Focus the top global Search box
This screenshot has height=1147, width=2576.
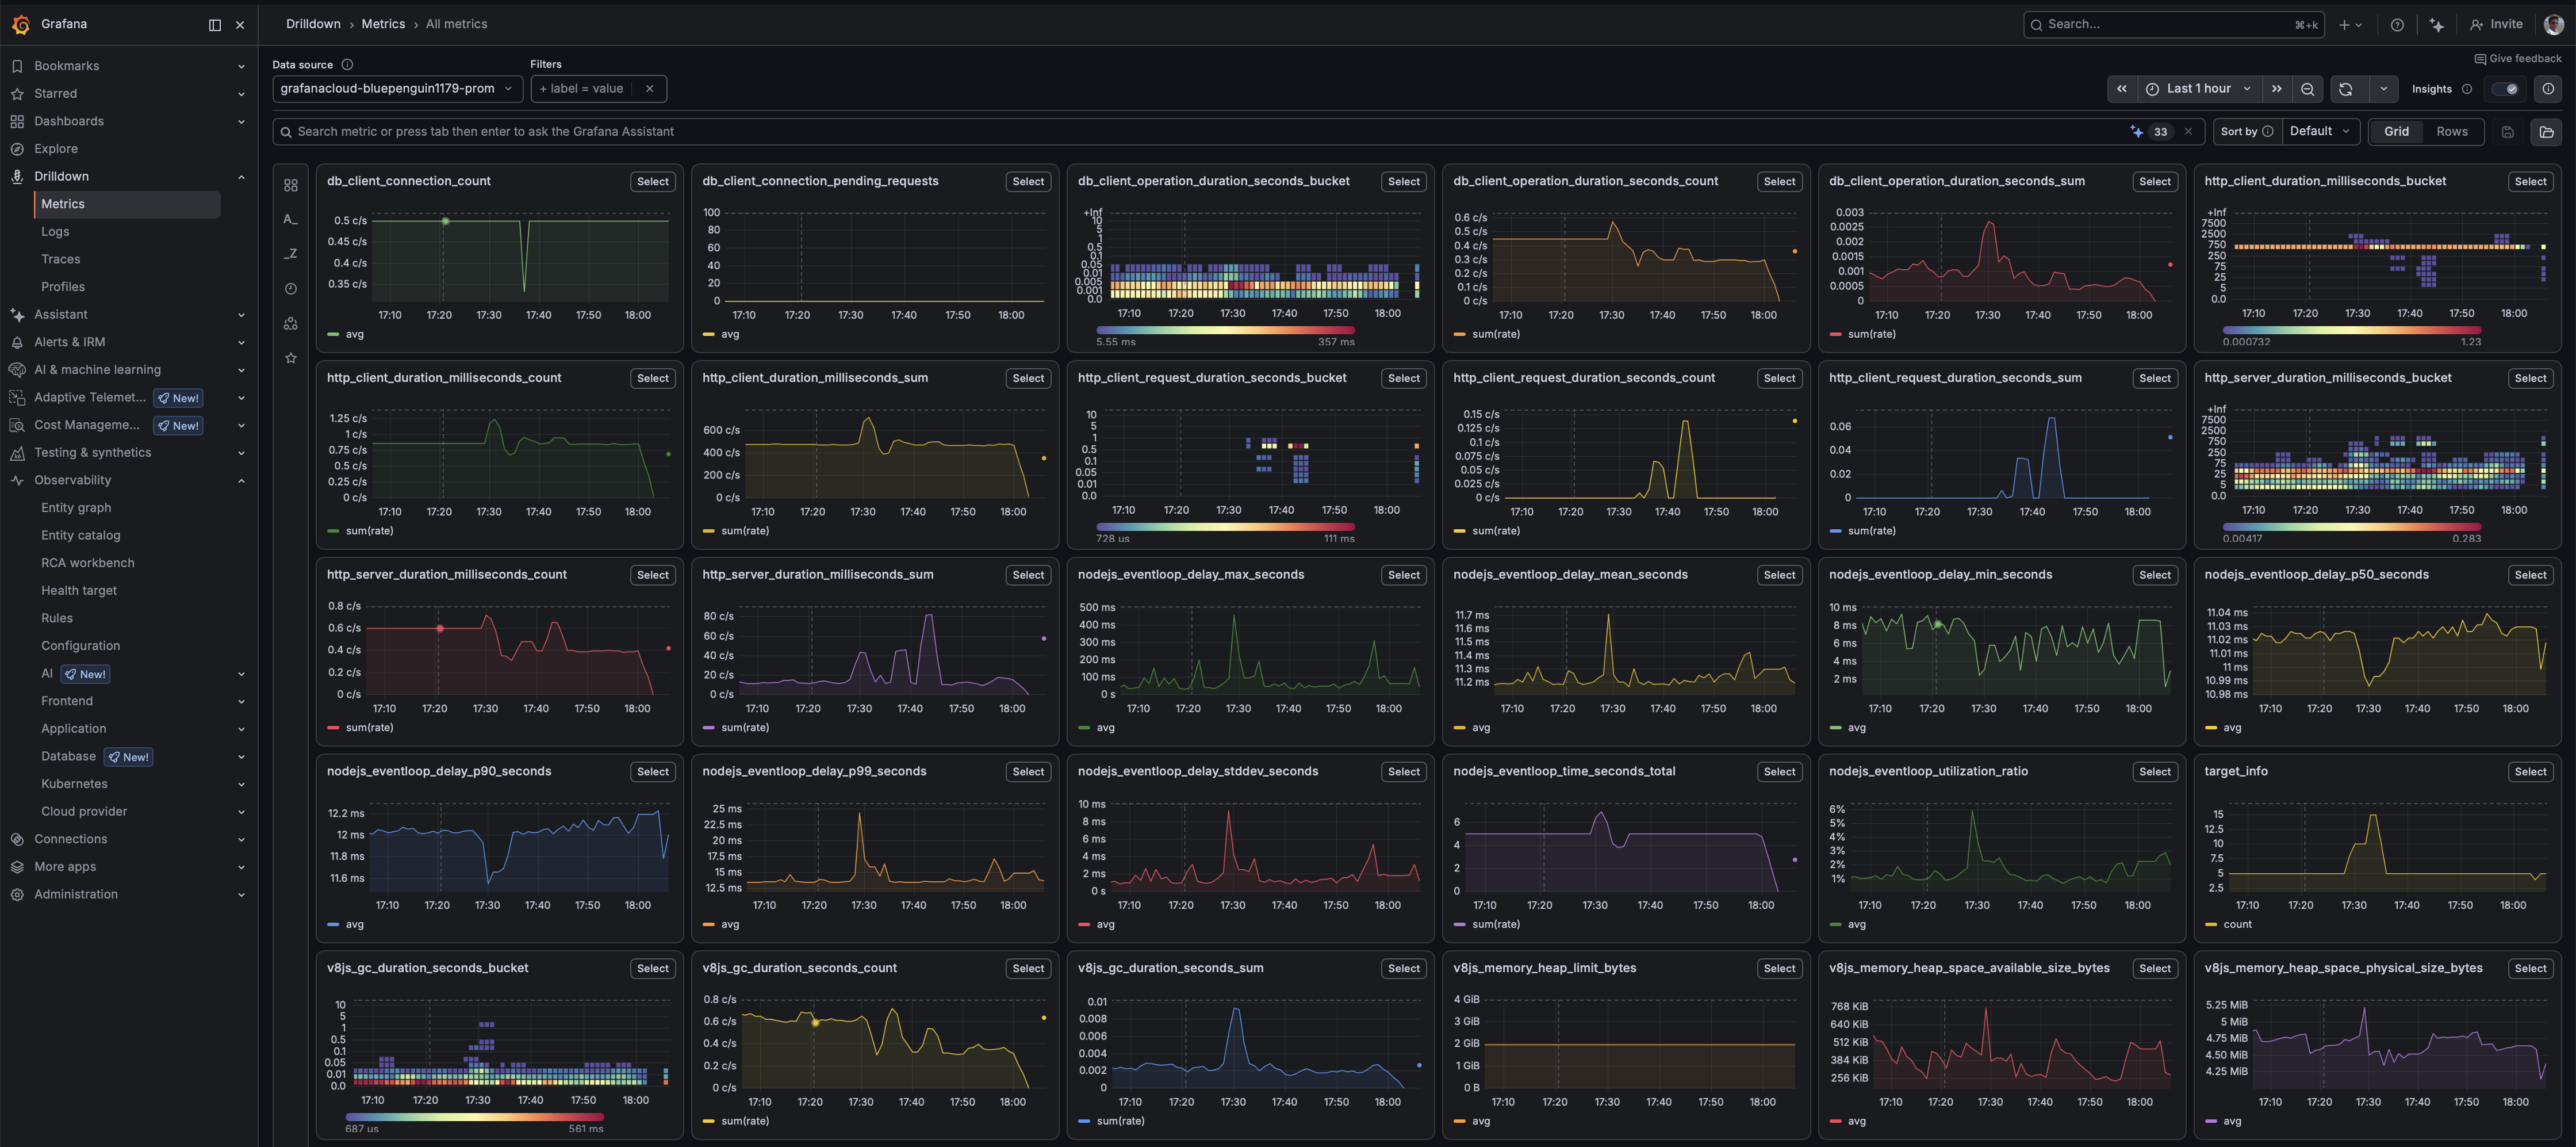(x=2173, y=25)
